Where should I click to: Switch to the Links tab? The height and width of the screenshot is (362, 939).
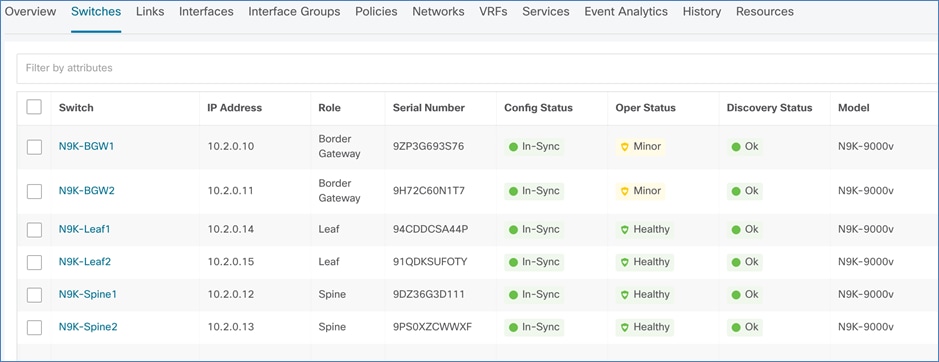coord(150,11)
